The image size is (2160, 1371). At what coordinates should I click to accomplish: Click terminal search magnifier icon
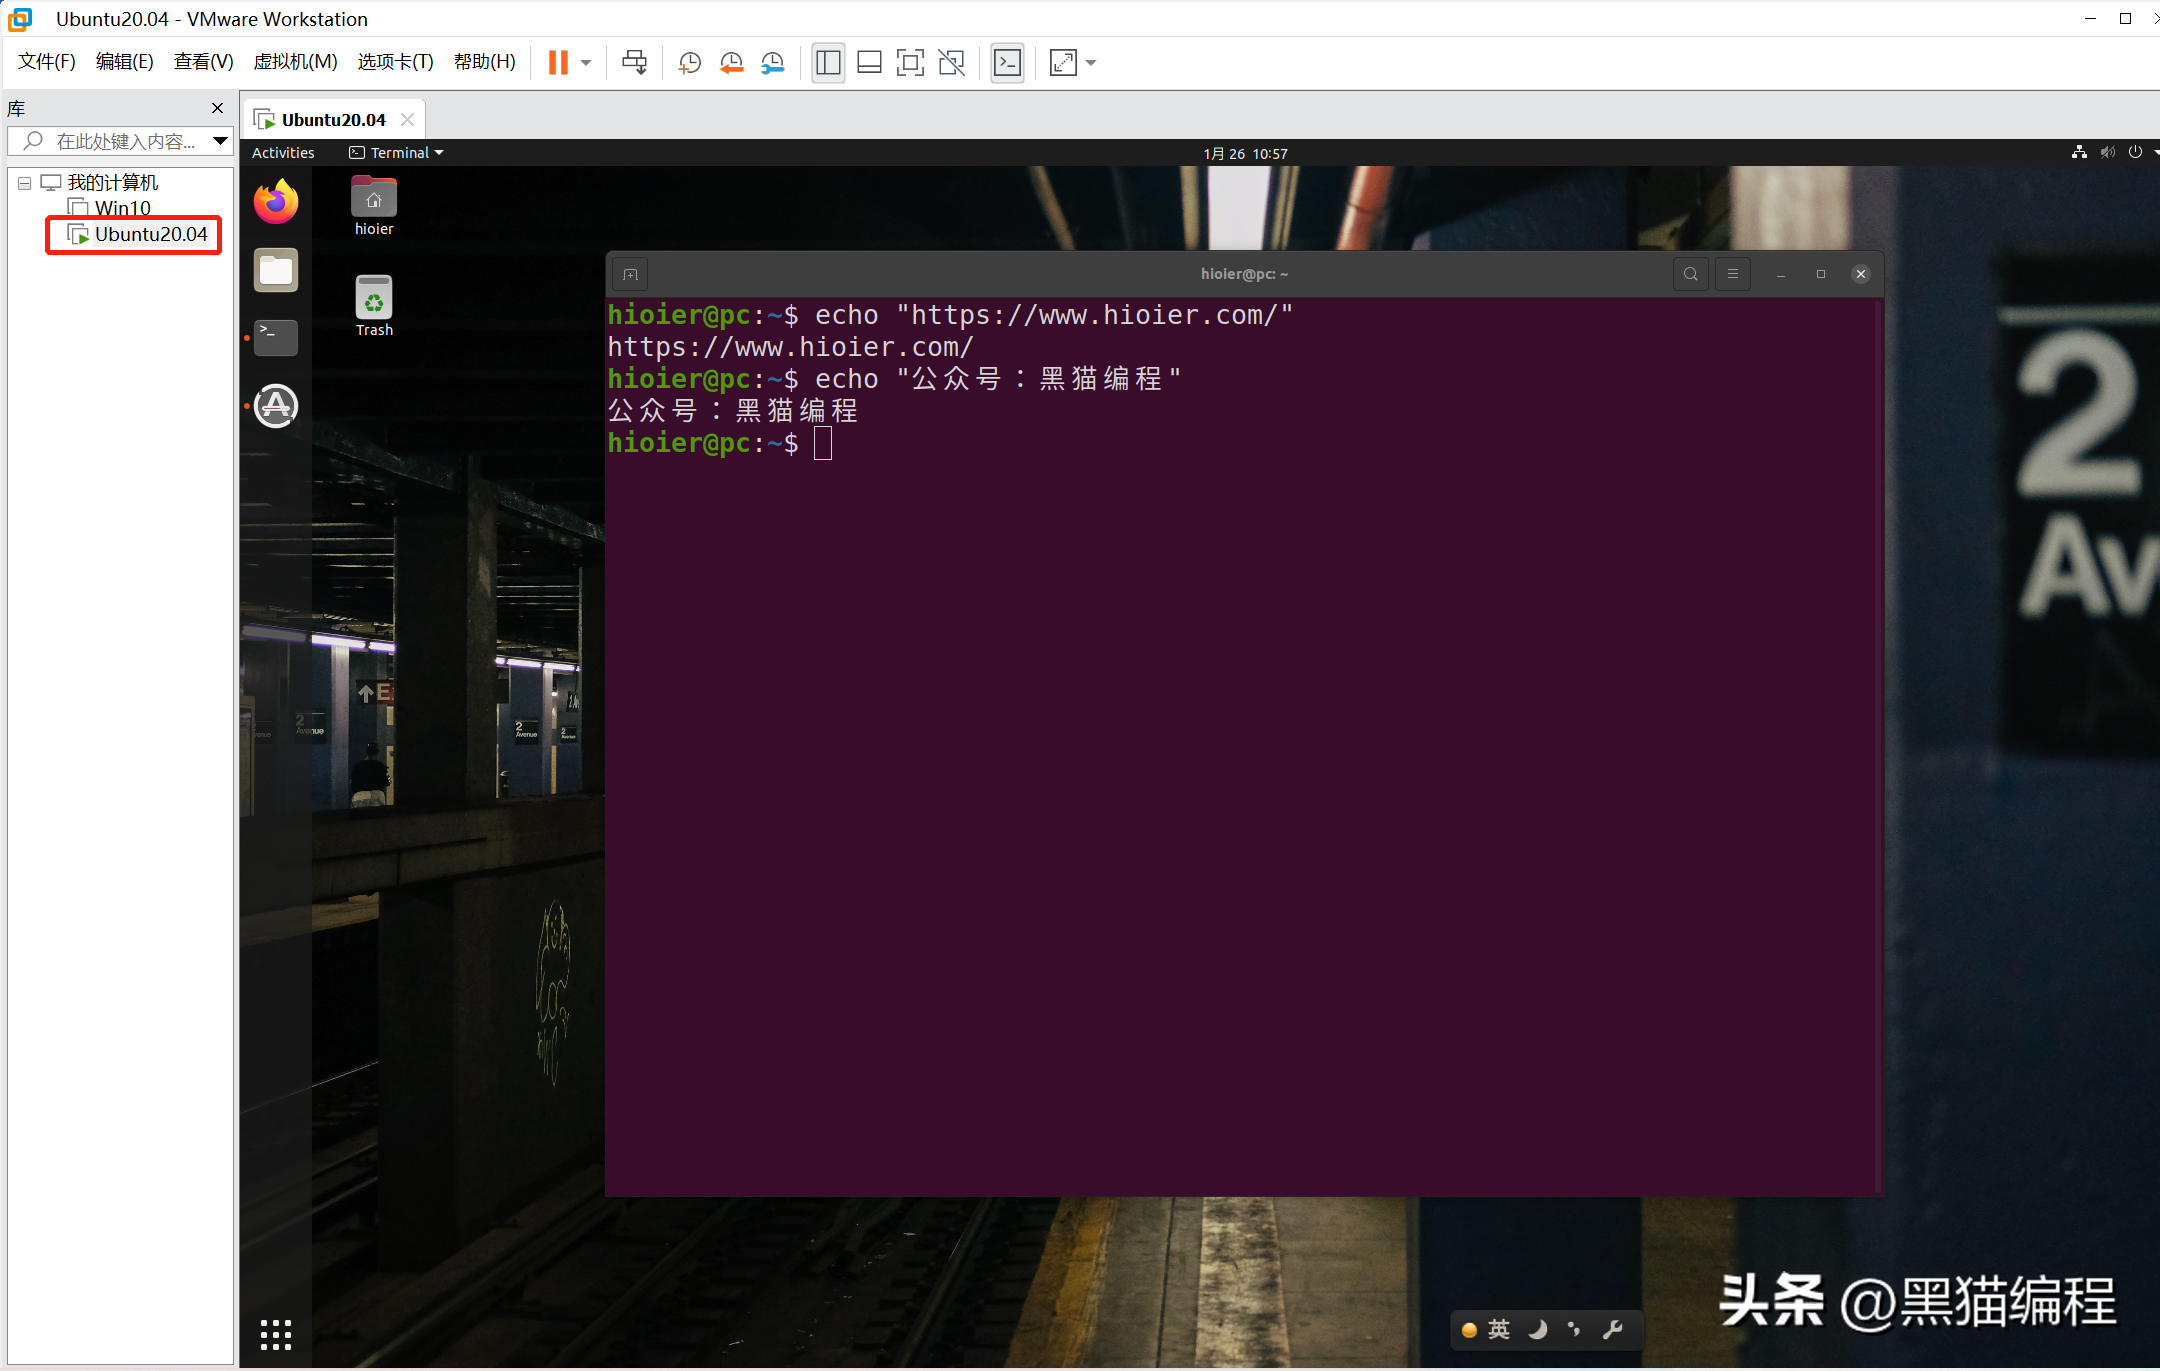coord(1690,274)
